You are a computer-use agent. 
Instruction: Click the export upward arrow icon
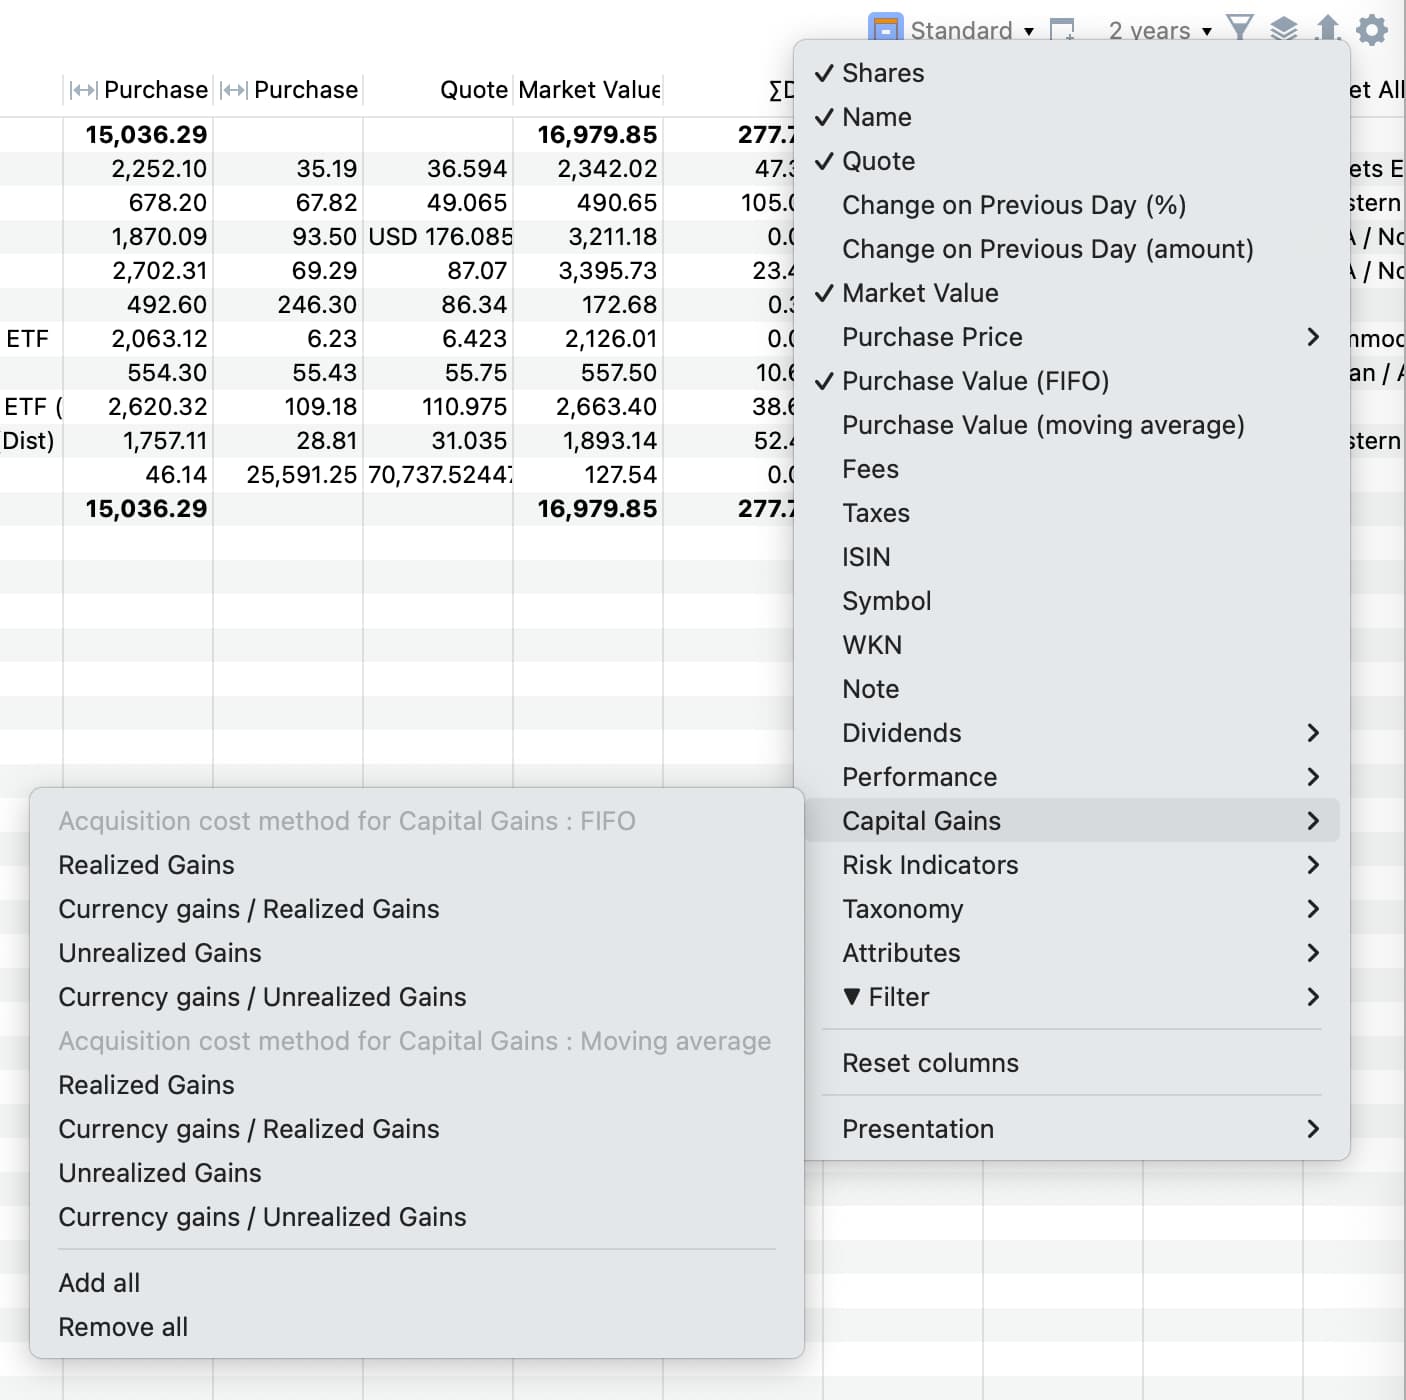(x=1327, y=27)
